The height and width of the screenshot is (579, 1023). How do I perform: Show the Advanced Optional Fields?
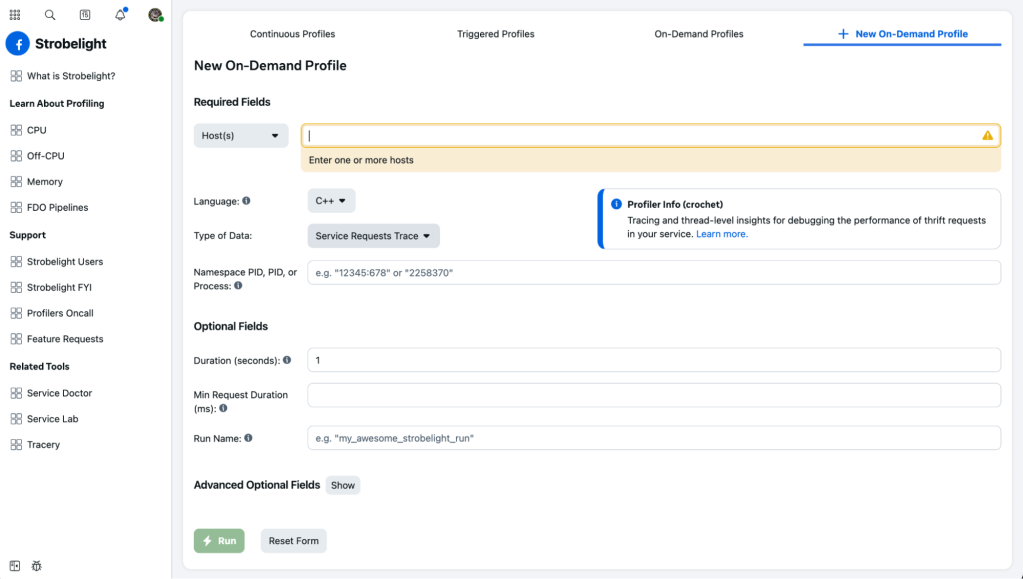(343, 485)
